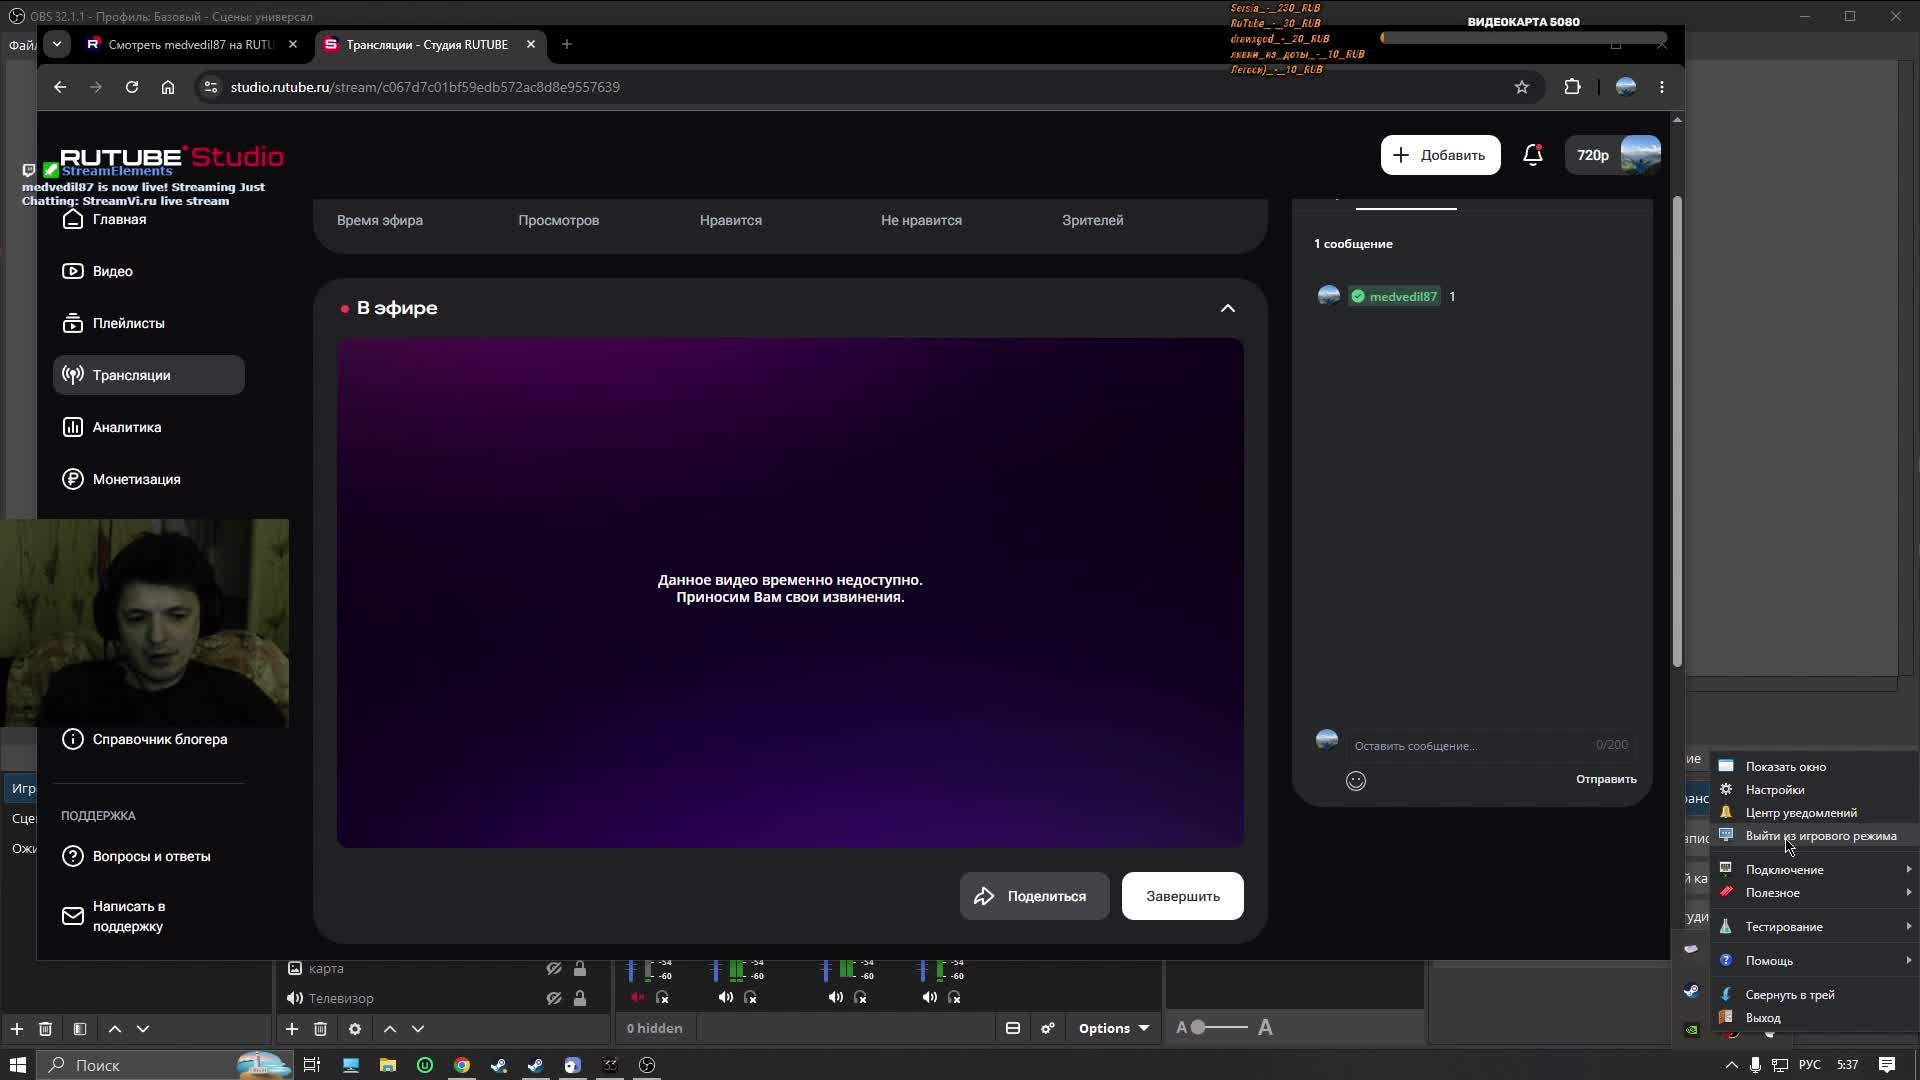Open the 720p profile menu
1920x1080 pixels.
pos(1614,155)
